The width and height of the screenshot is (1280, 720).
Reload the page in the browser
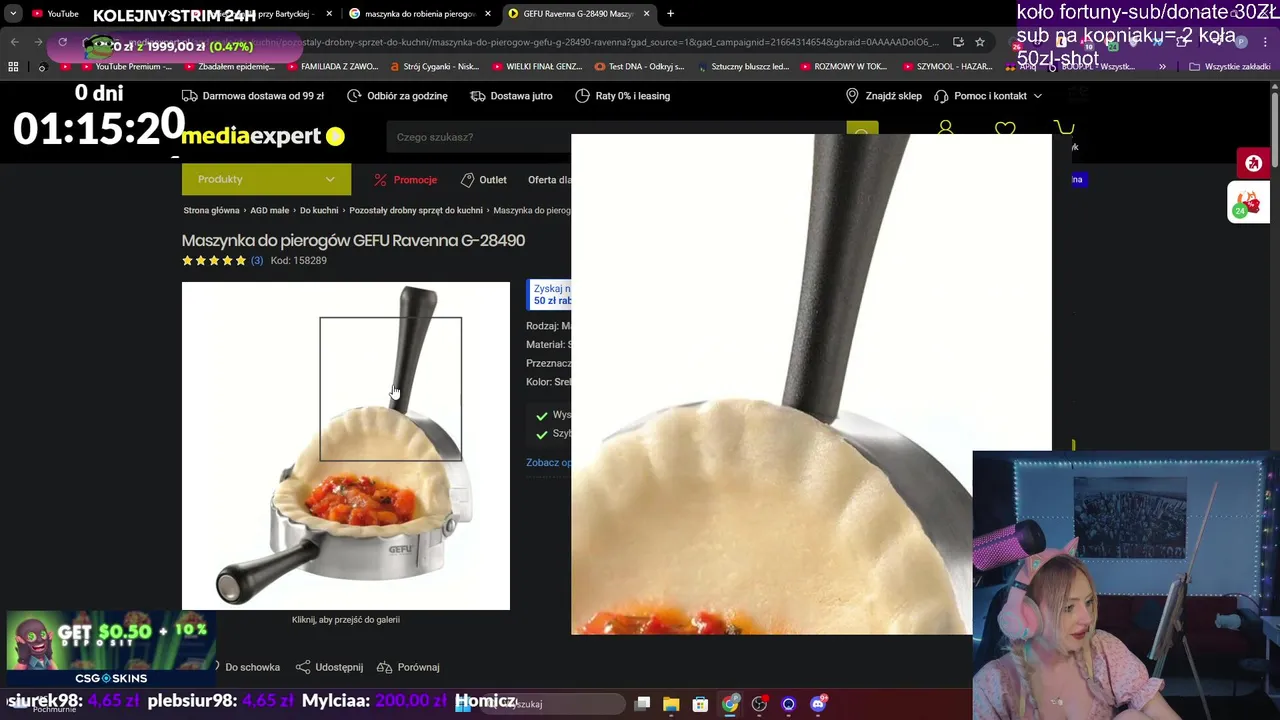coord(62,42)
